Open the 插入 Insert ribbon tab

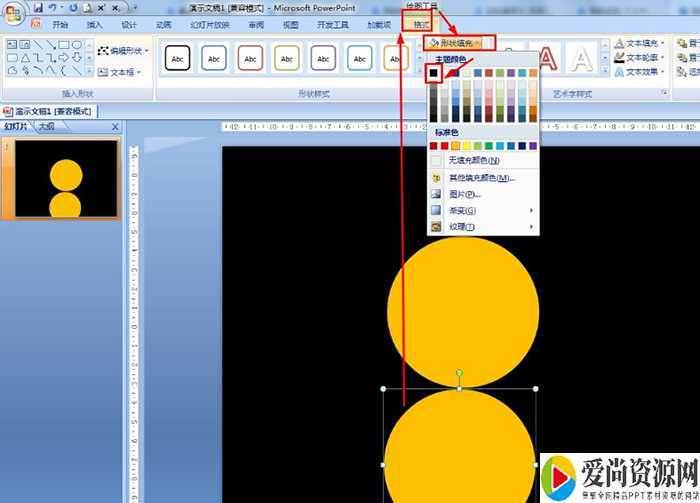point(94,25)
